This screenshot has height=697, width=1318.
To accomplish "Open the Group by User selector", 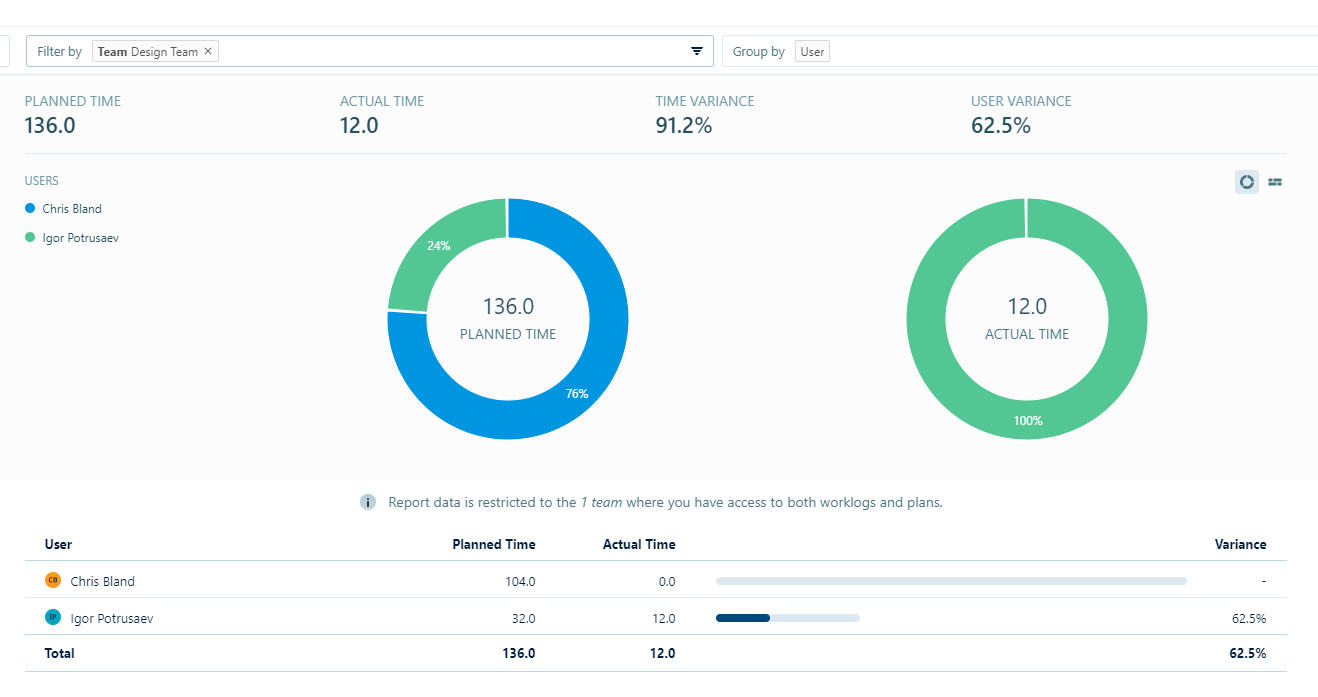I will 812,51.
